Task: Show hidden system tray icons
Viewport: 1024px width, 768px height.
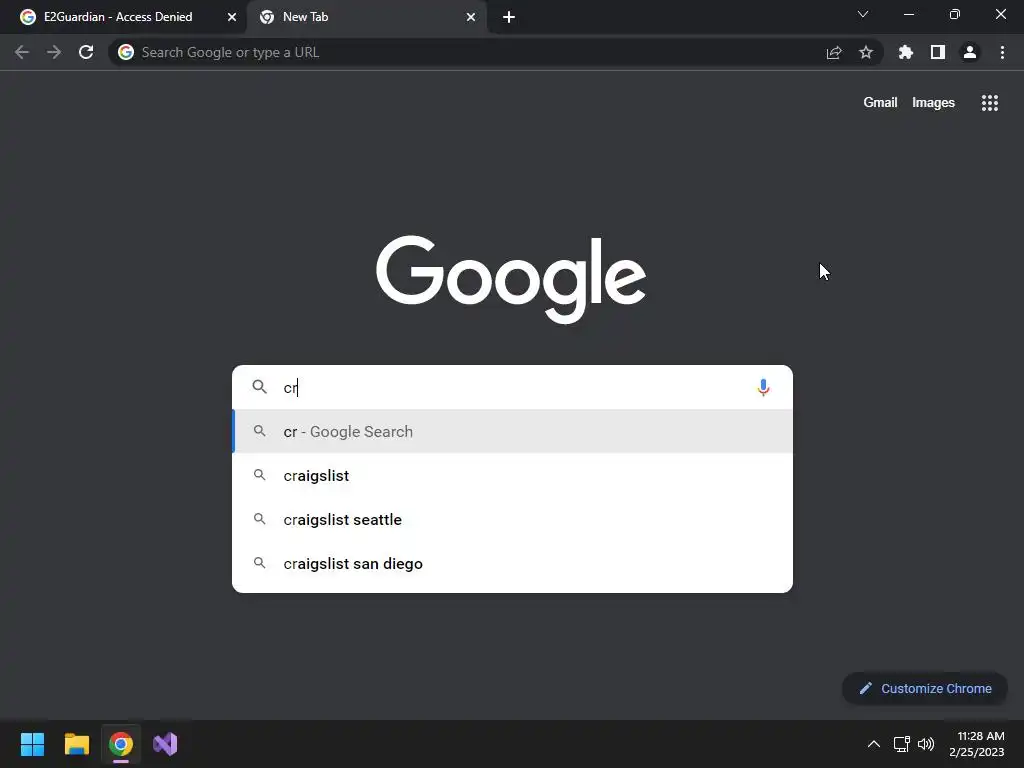Action: [874, 744]
